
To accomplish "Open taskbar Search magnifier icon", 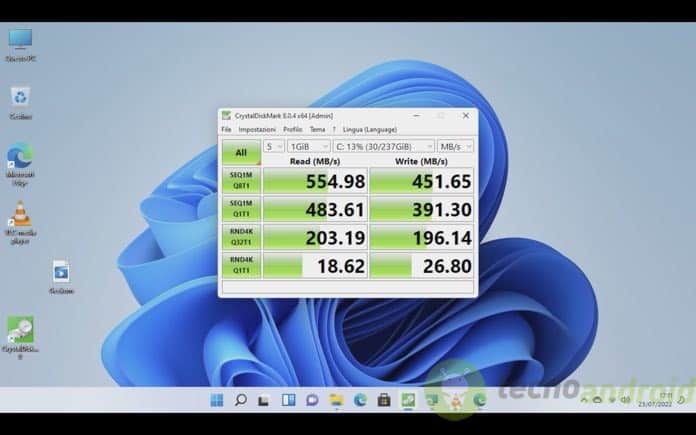I will (x=240, y=400).
